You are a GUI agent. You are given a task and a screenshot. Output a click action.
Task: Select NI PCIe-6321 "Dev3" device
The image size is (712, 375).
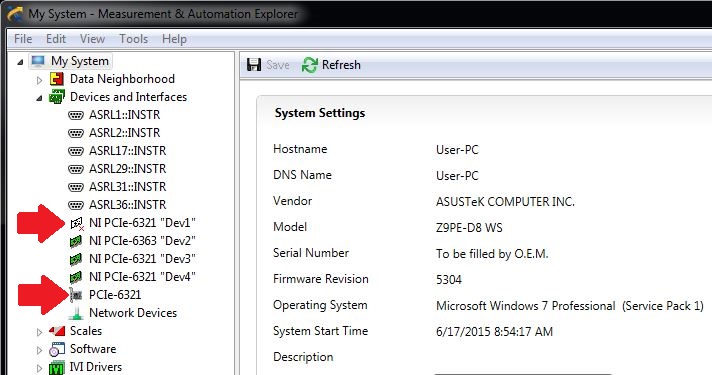142,259
